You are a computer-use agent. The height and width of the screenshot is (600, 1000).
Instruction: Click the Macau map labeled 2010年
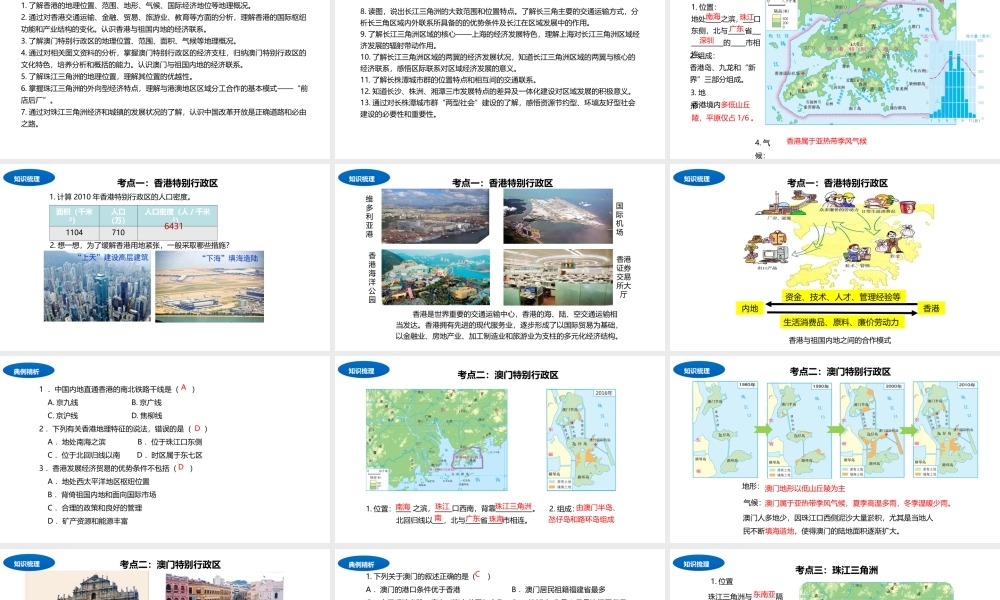coord(945,429)
